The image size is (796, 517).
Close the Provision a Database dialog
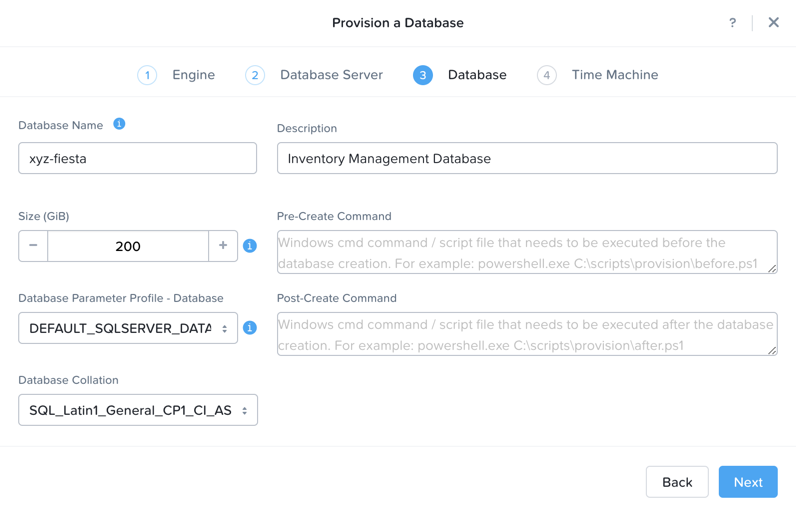click(x=773, y=22)
